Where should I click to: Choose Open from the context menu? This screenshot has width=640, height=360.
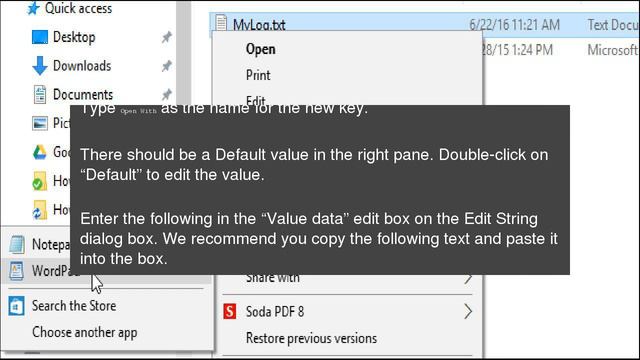pos(260,49)
